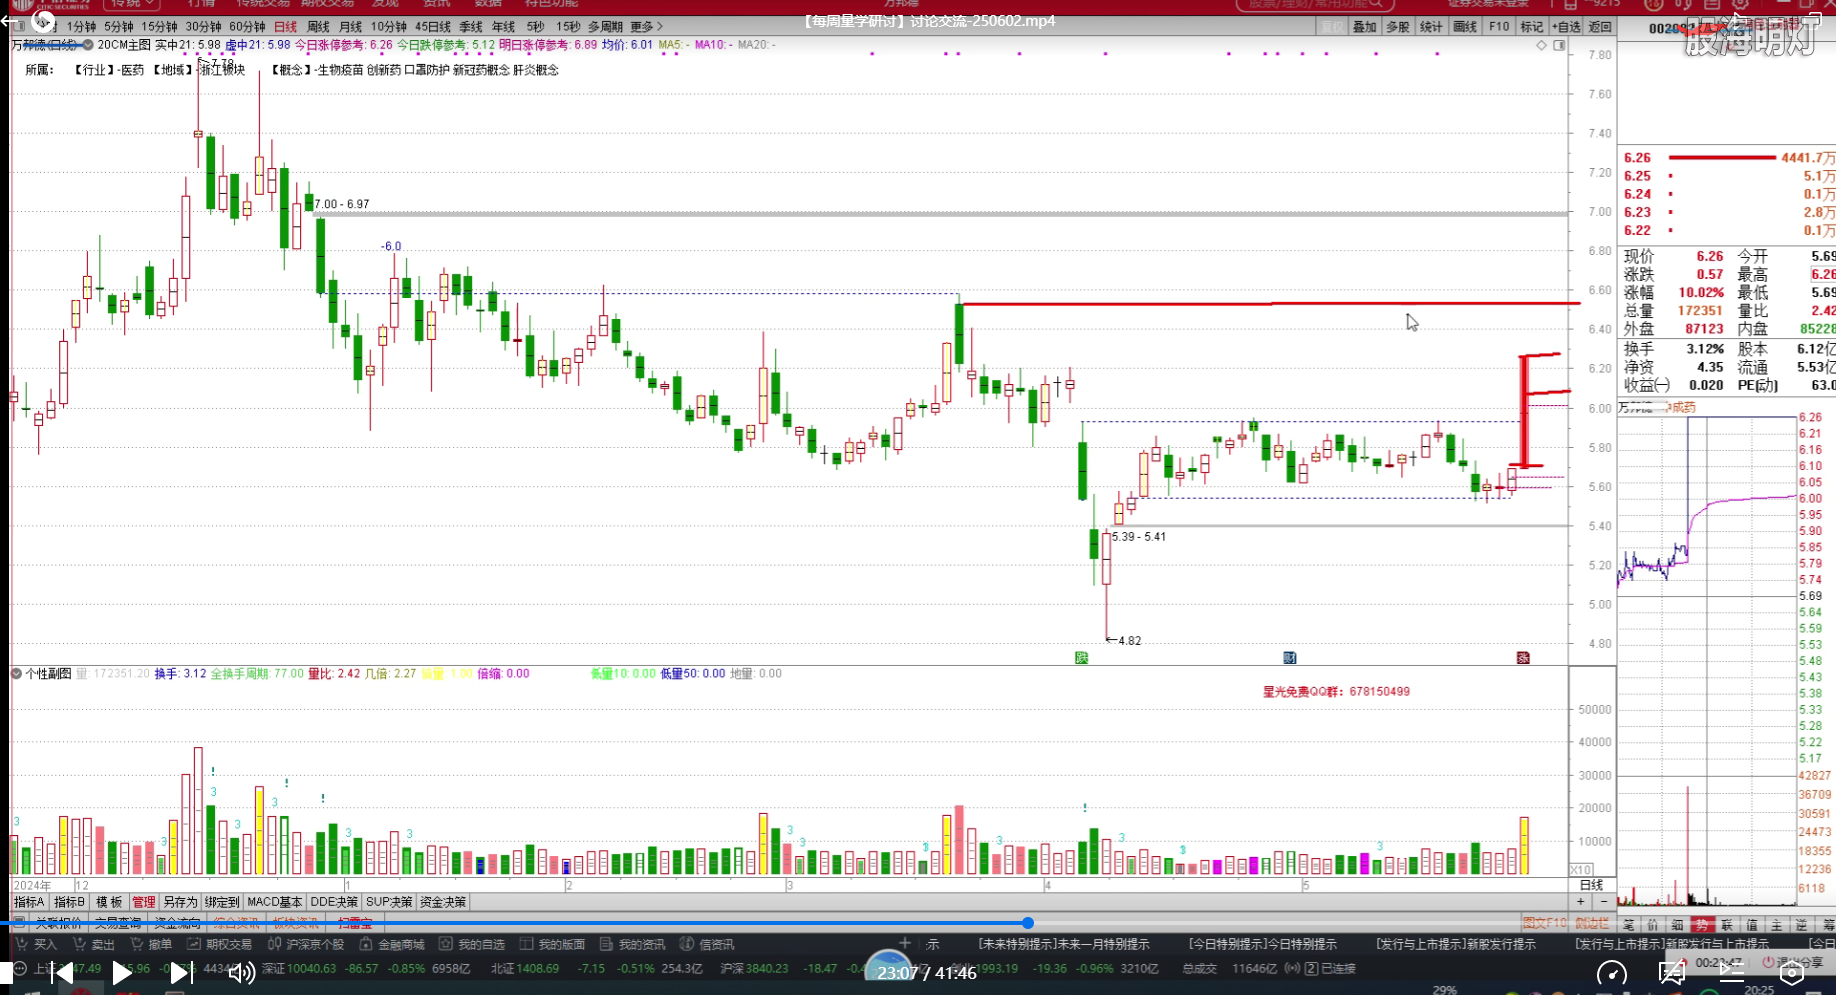Click the 统计 statistics button
Image resolution: width=1836 pixels, height=995 pixels.
coord(1431,27)
